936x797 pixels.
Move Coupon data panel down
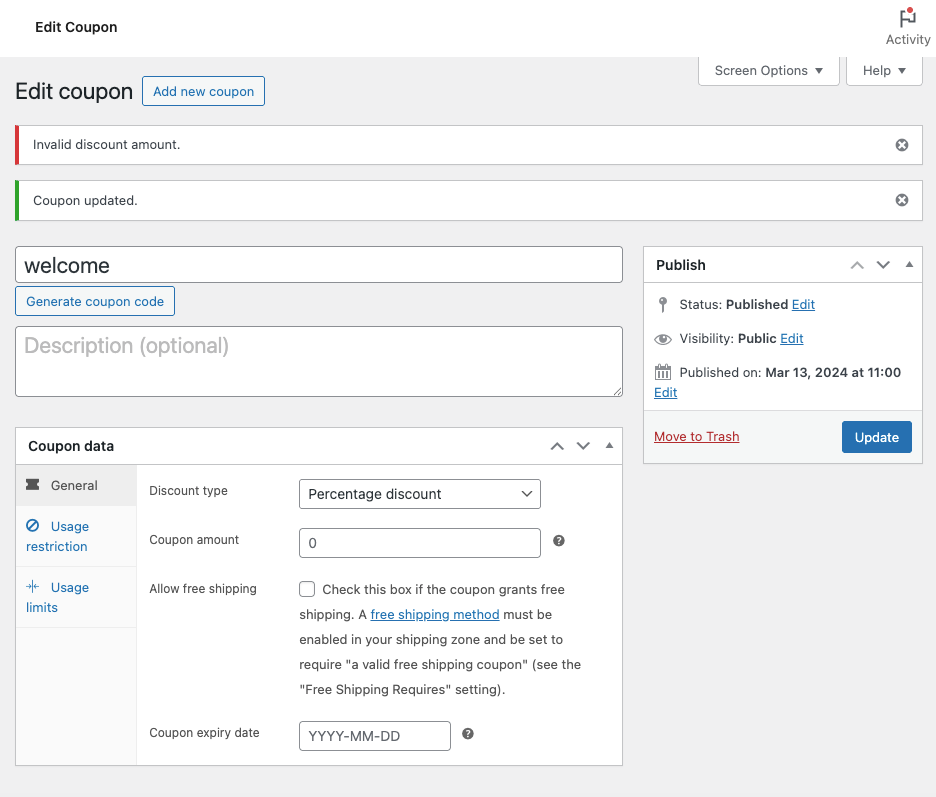click(583, 446)
